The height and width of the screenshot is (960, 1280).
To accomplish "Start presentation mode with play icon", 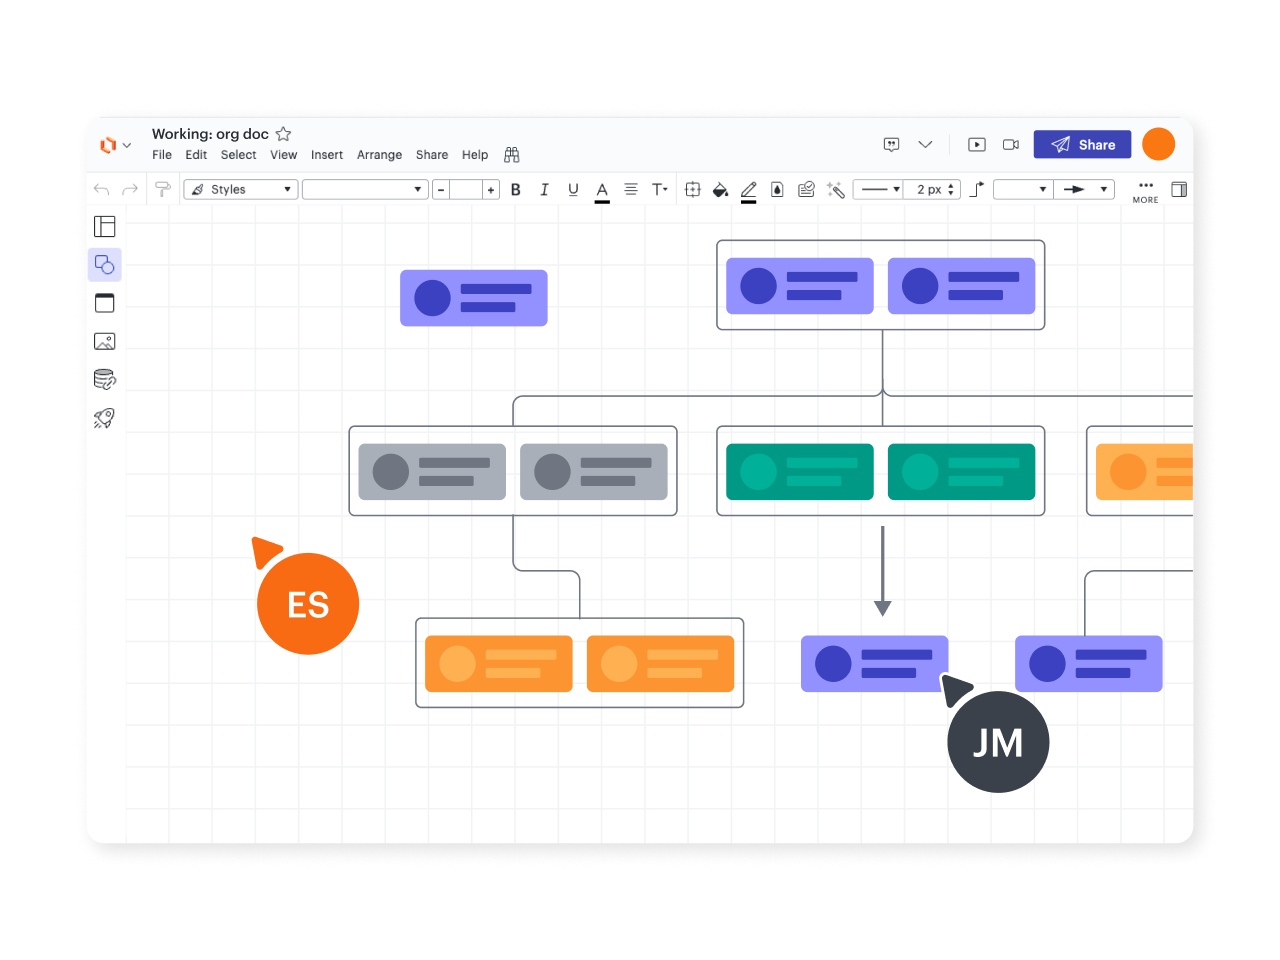I will [977, 145].
